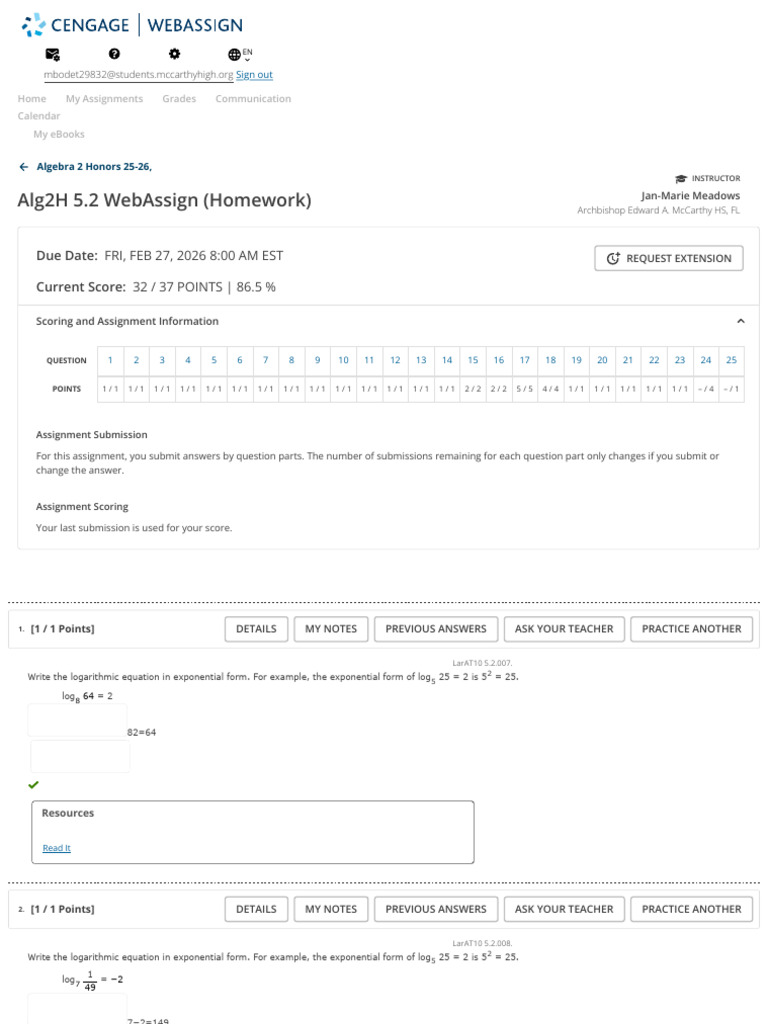Click Practice Another for question 2

692,909
